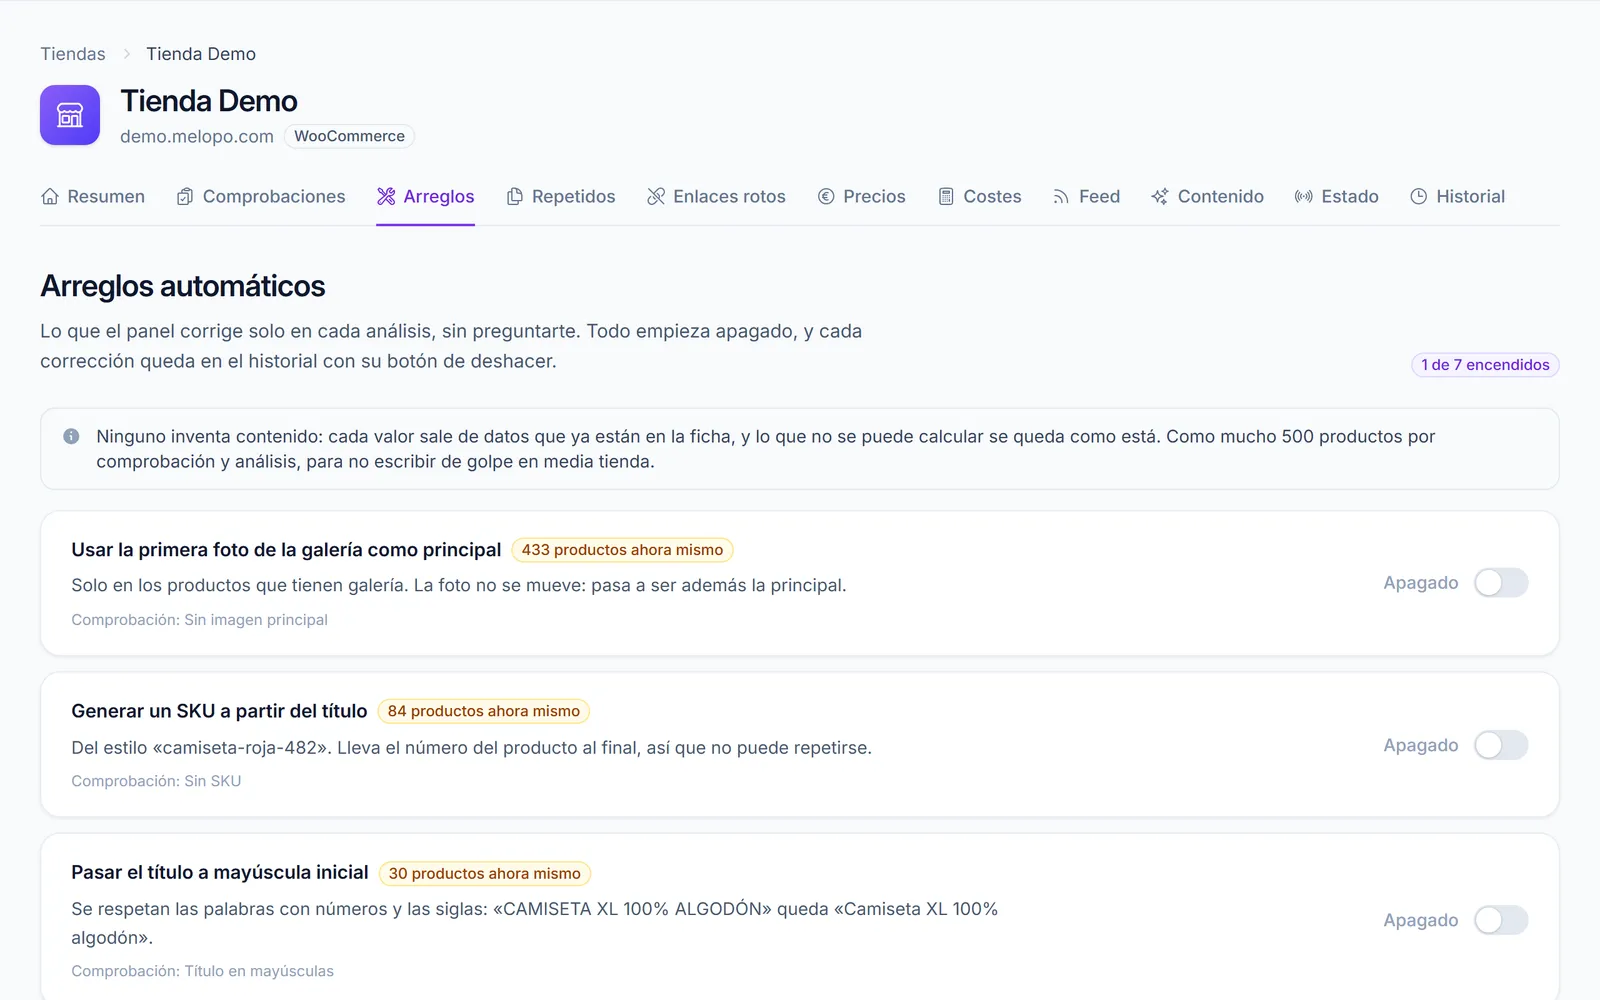Click the copy icon of the Repetidos tab
The image size is (1600, 1000).
point(515,196)
